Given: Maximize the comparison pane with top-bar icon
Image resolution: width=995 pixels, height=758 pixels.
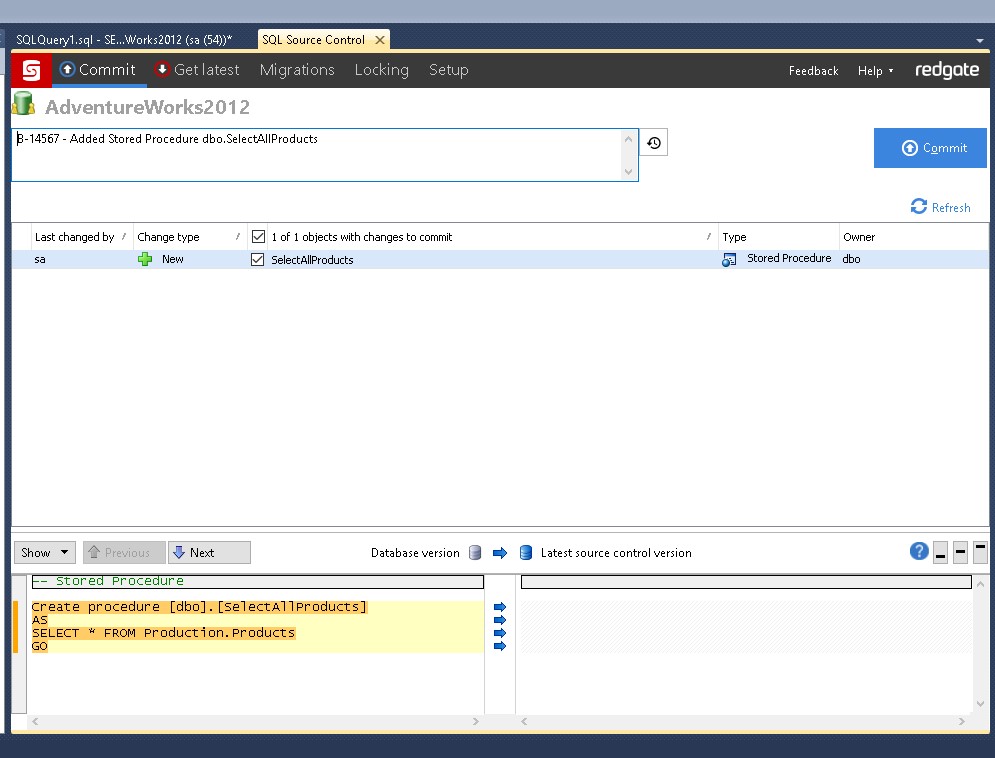Looking at the screenshot, I should coord(980,552).
